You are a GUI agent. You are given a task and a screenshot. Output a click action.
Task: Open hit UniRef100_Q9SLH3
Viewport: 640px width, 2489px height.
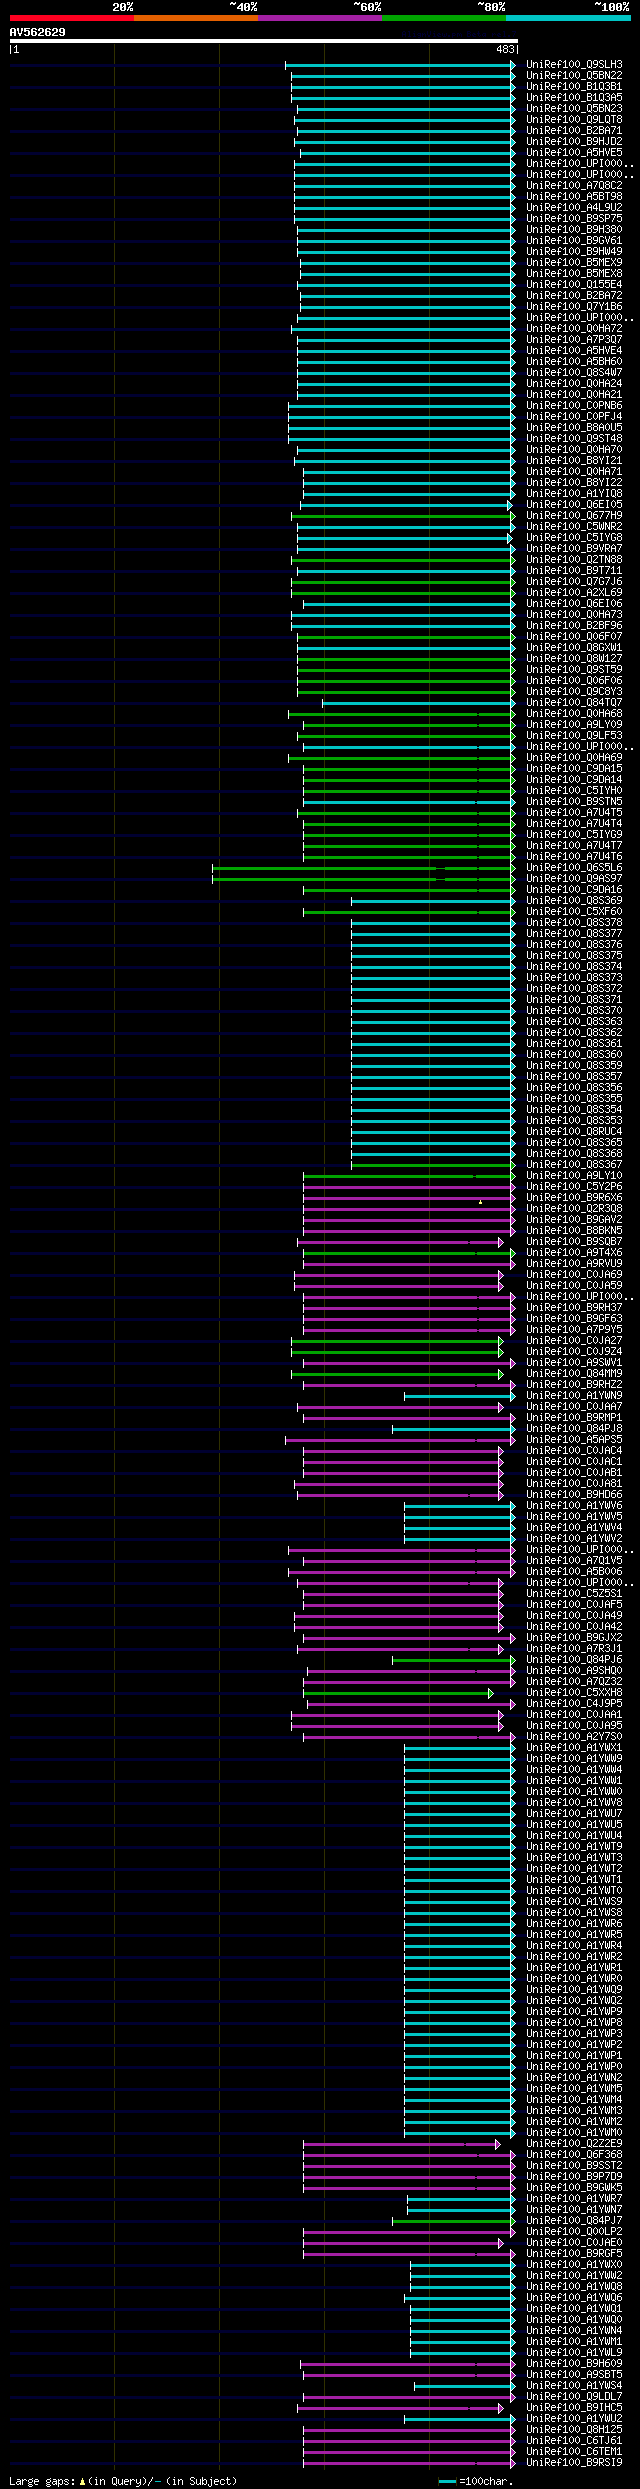coord(574,65)
